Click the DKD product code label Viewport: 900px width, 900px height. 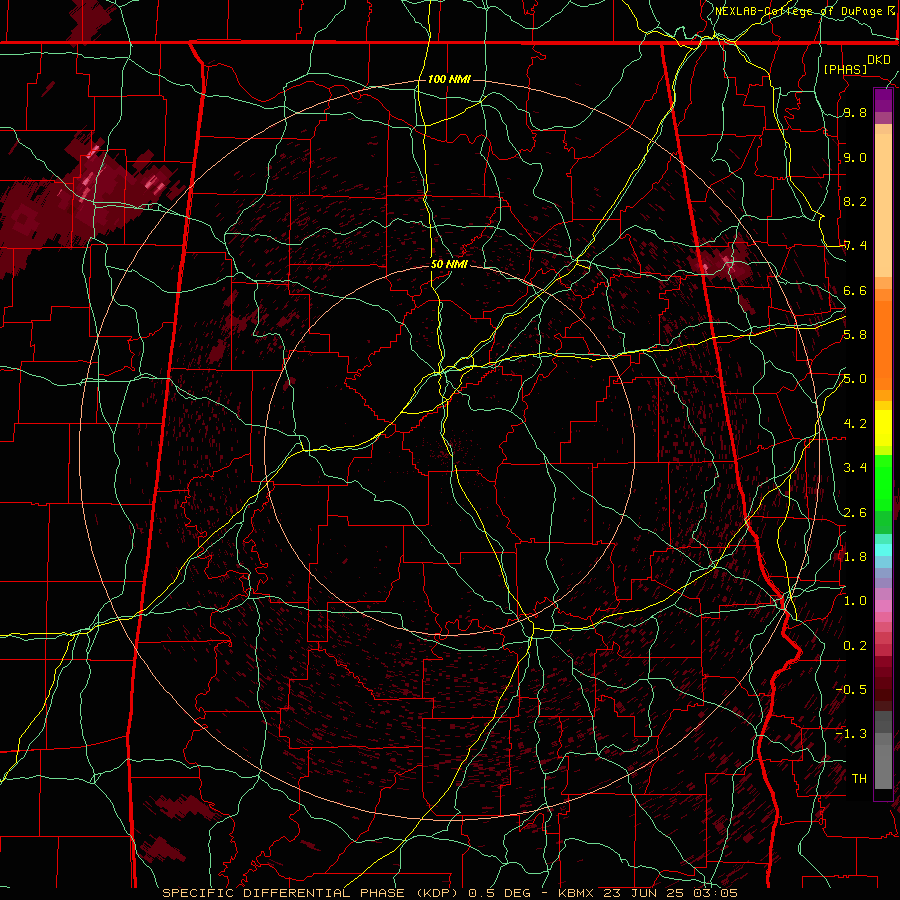(878, 60)
